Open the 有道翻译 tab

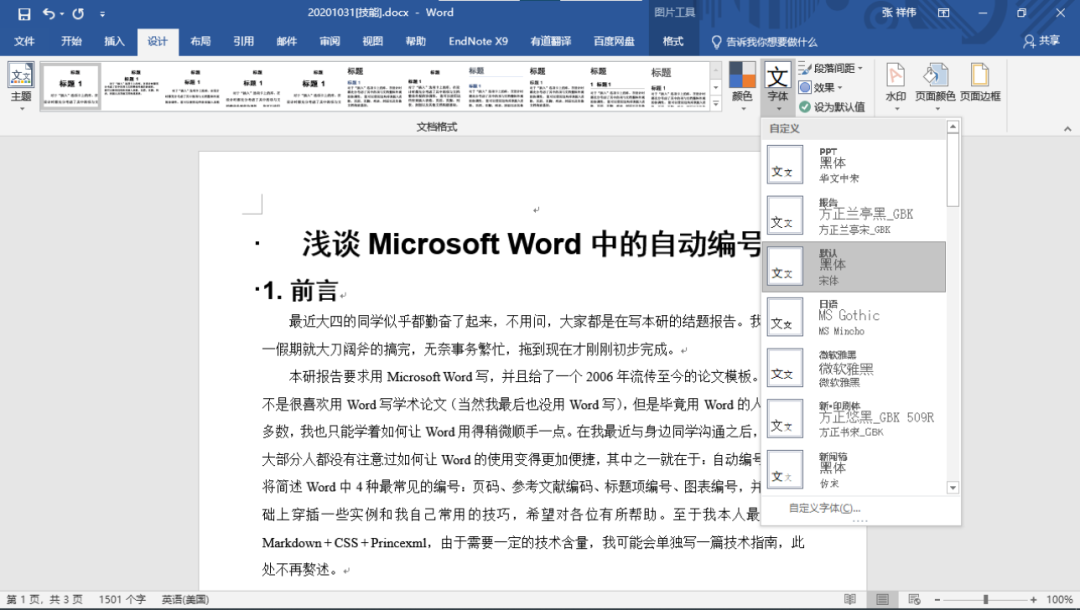click(550, 41)
